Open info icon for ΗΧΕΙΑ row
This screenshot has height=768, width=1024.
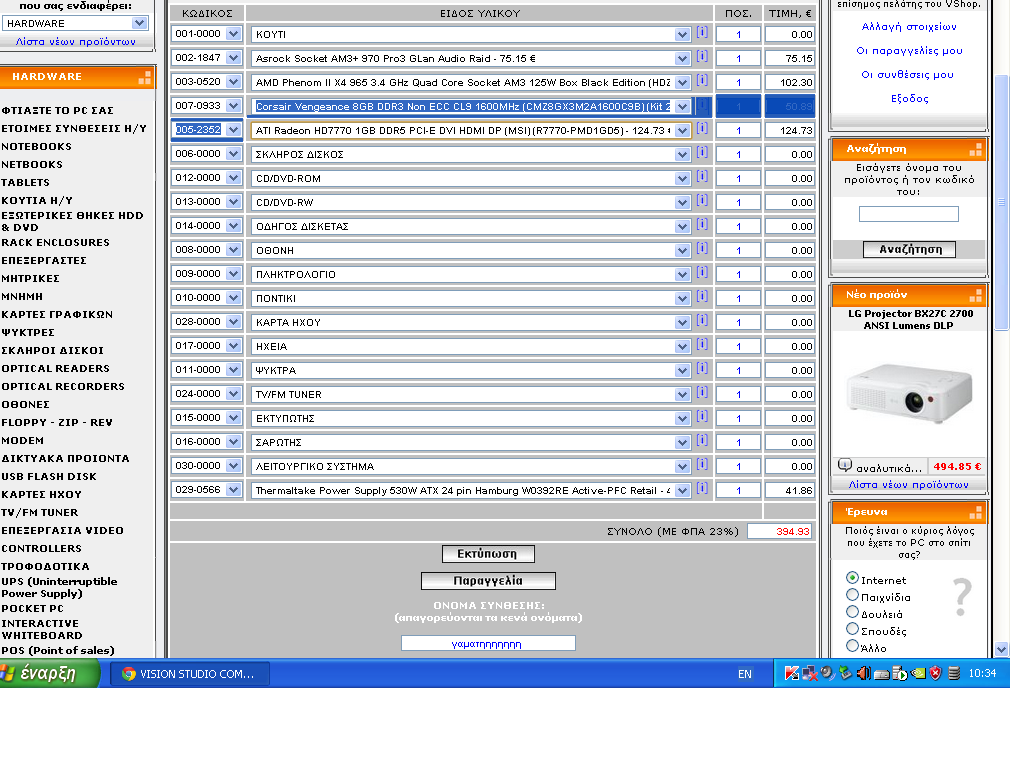[x=702, y=344]
